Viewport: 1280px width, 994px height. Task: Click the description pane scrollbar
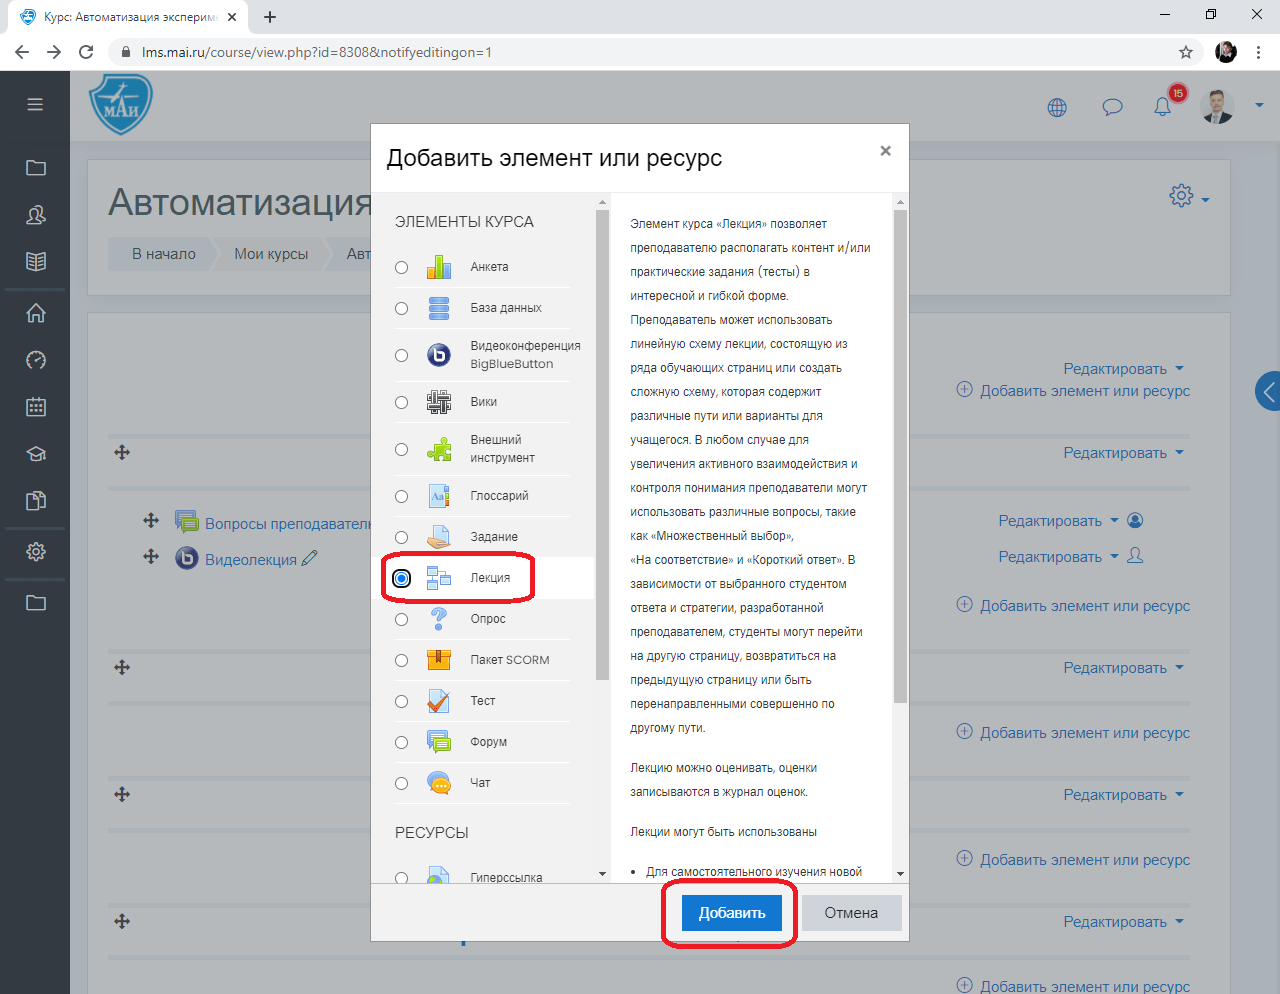(x=900, y=455)
